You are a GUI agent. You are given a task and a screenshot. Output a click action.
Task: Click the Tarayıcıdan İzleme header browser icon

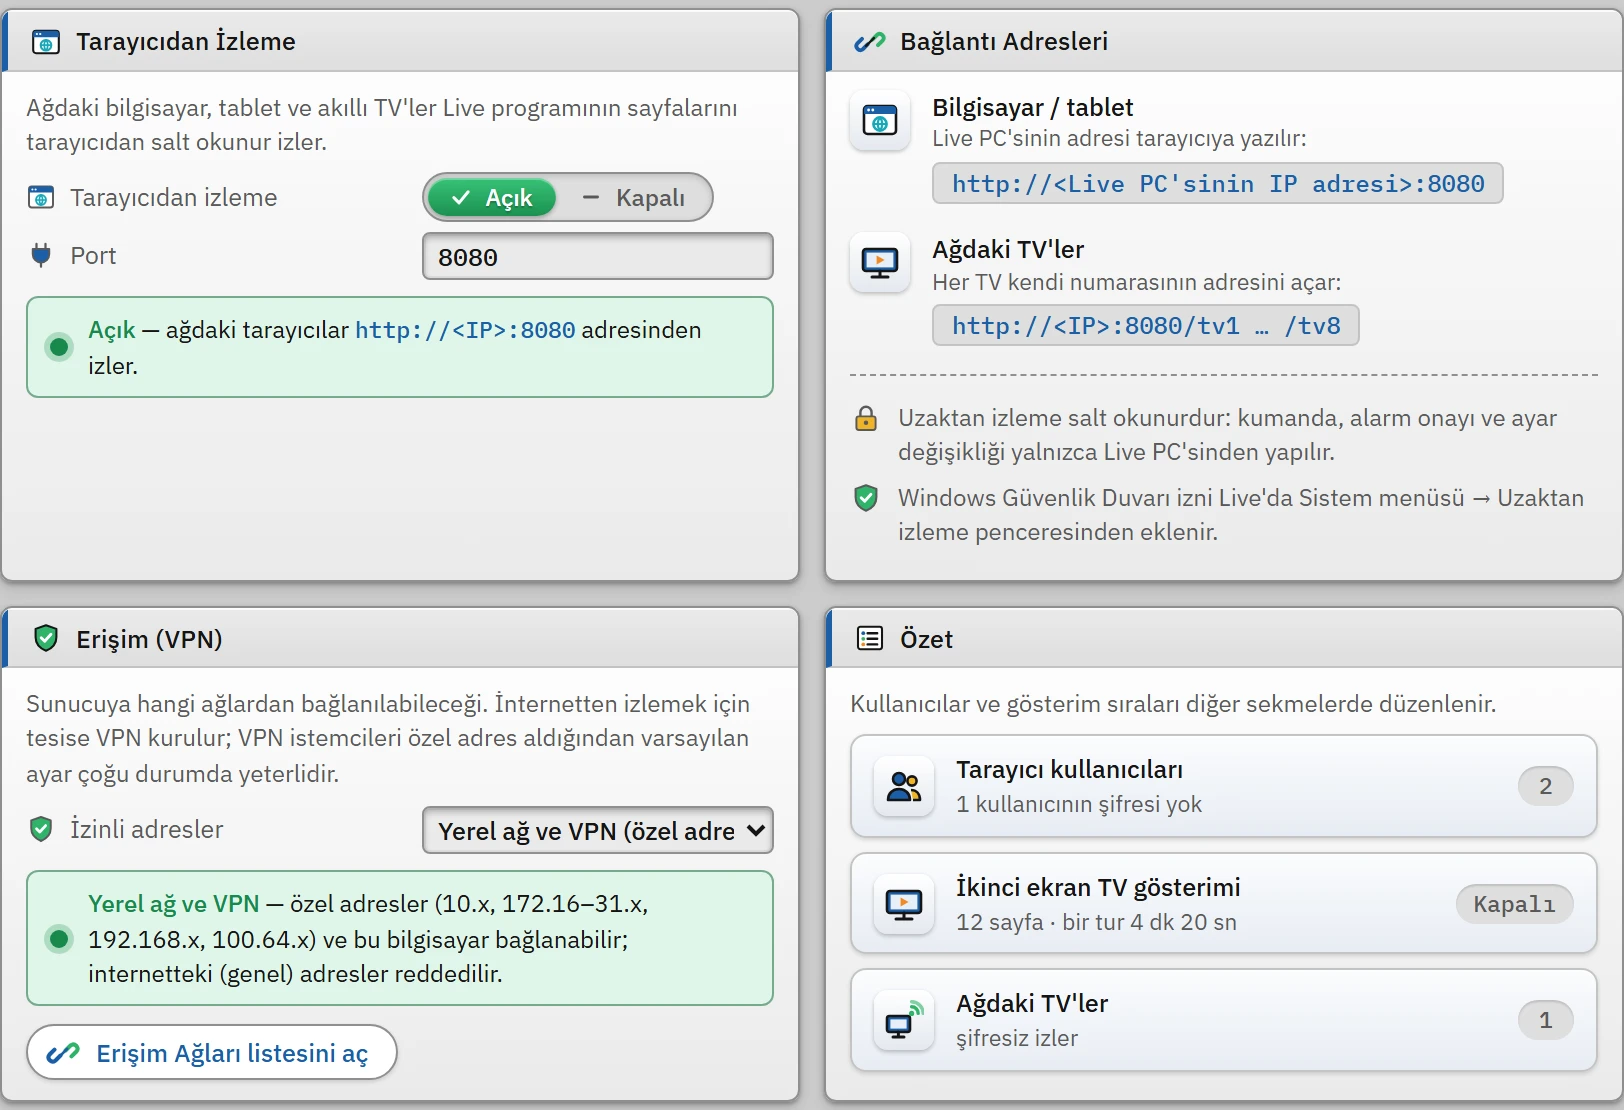(x=46, y=42)
